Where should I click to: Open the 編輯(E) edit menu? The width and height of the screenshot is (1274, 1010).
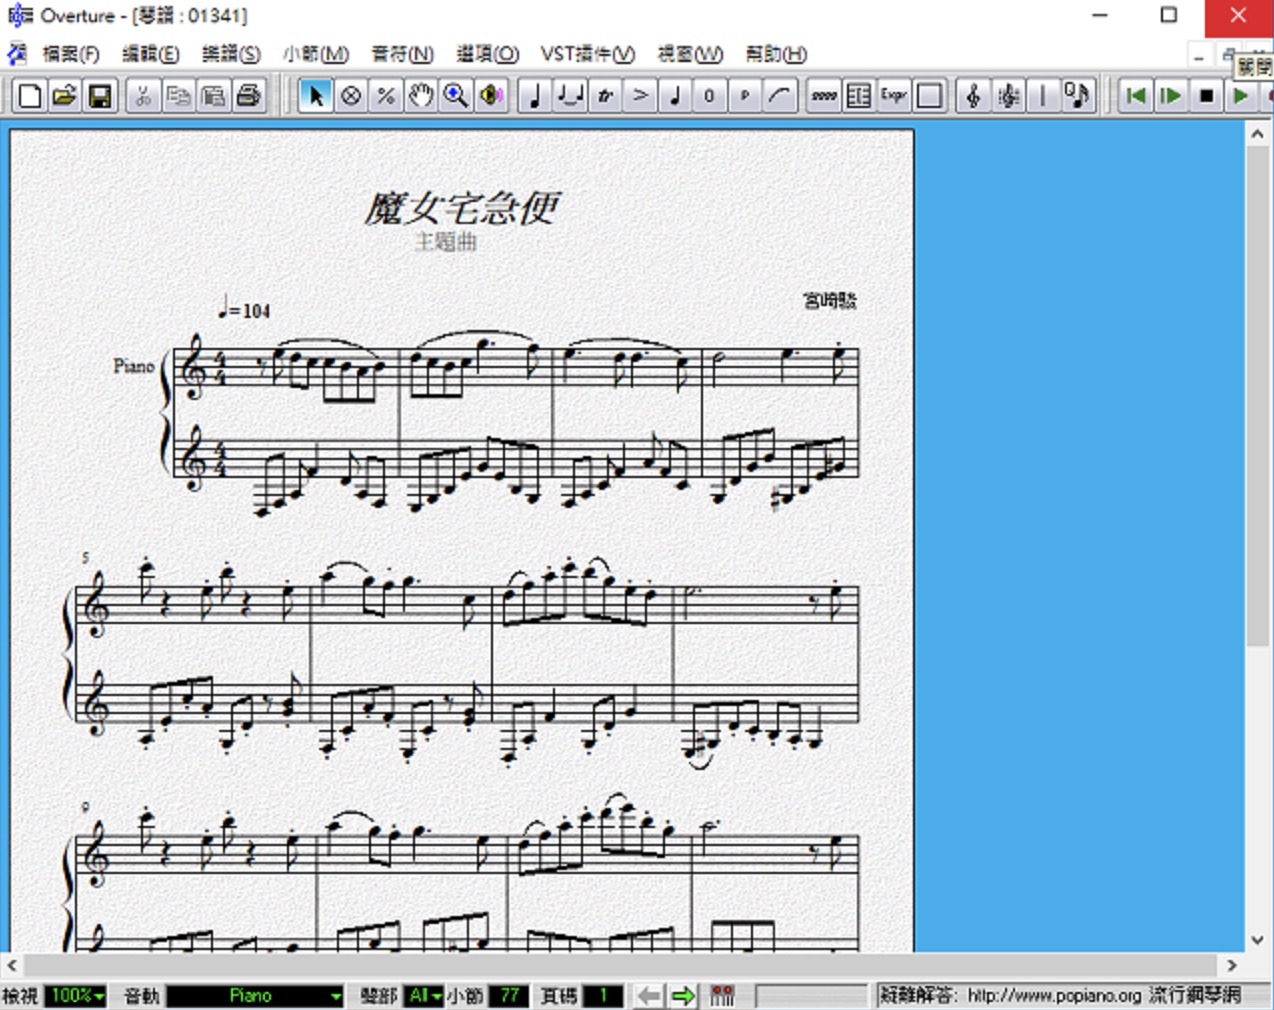tap(151, 54)
